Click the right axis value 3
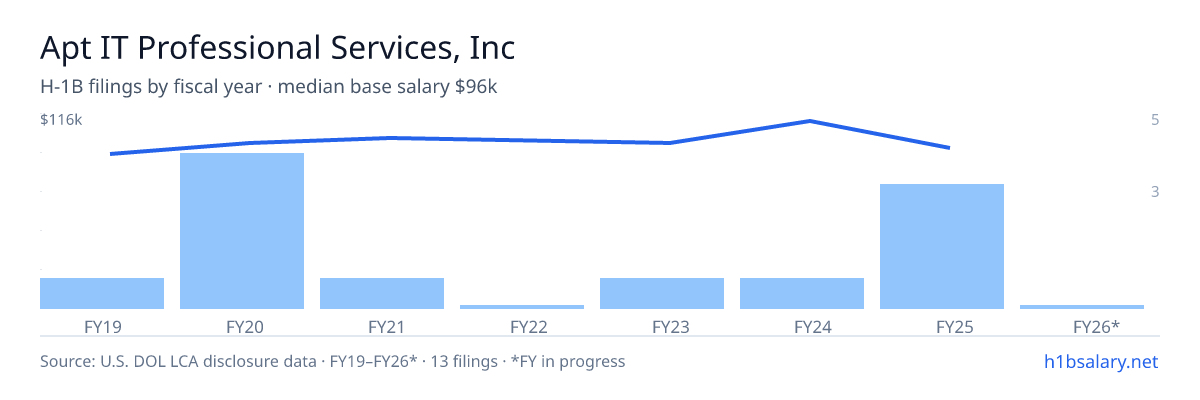This screenshot has width=1200, height=400. 1155,191
